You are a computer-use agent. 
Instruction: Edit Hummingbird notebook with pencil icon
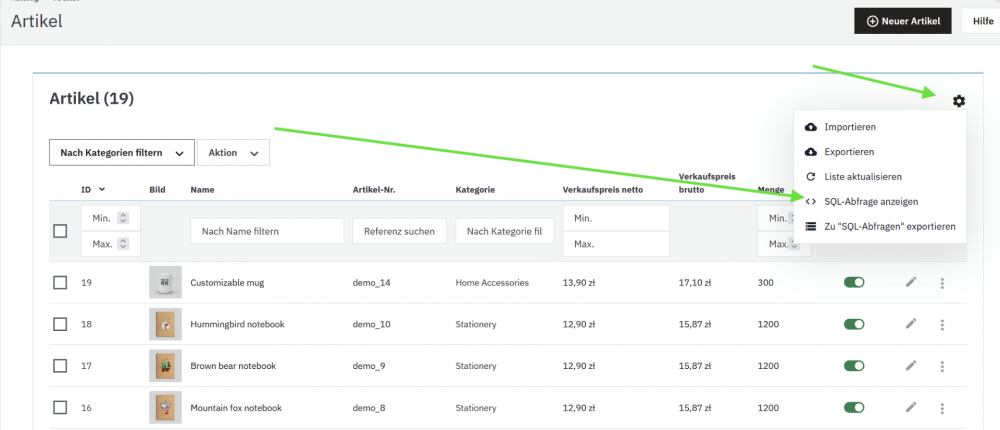point(911,324)
